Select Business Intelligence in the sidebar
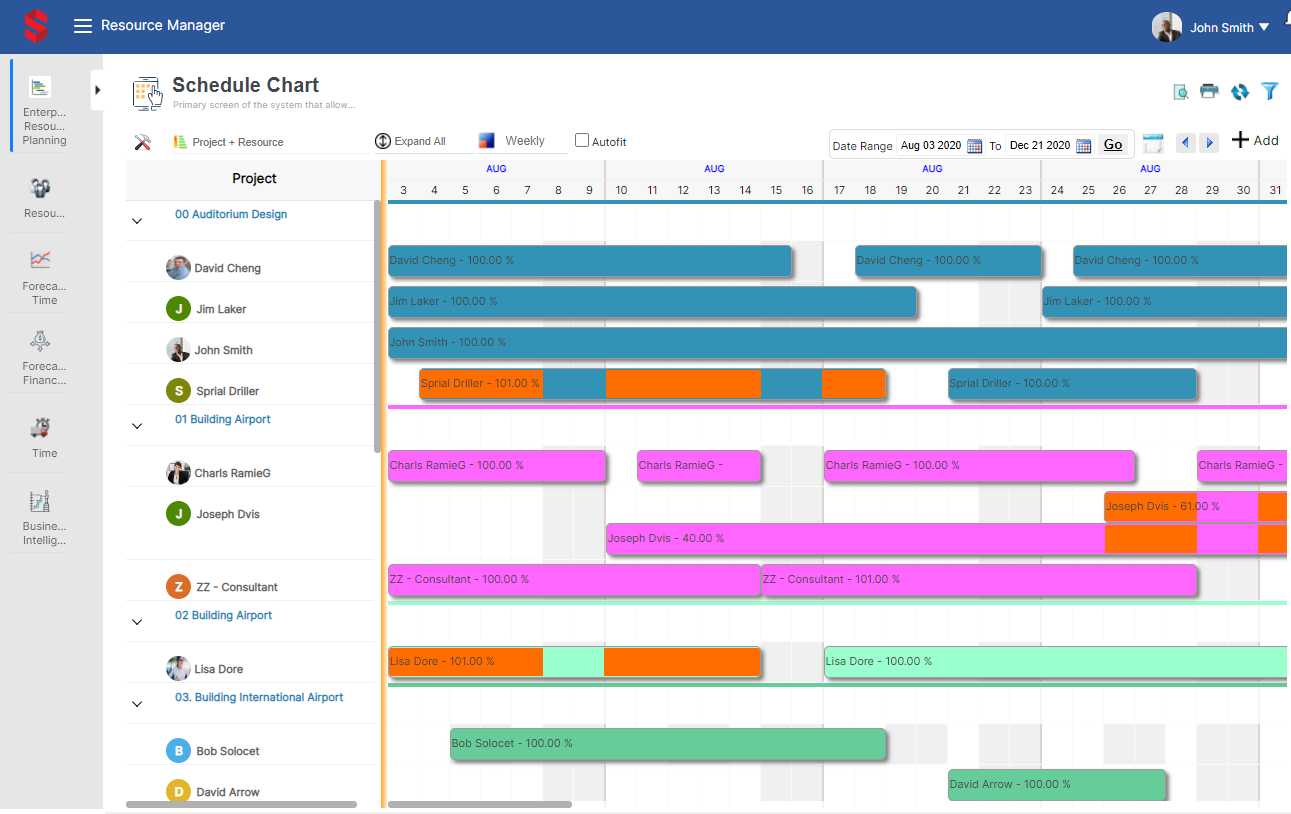Image resolution: width=1291 pixels, height=814 pixels. (x=44, y=518)
